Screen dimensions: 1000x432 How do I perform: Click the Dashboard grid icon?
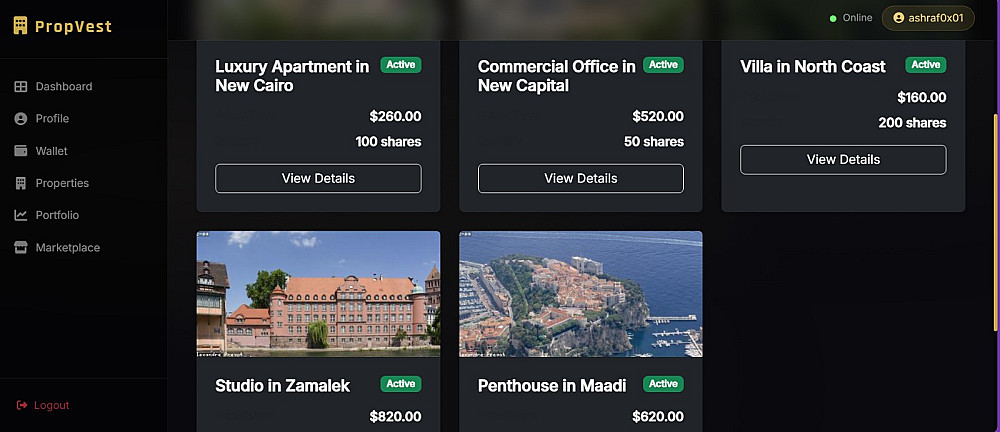(20, 87)
